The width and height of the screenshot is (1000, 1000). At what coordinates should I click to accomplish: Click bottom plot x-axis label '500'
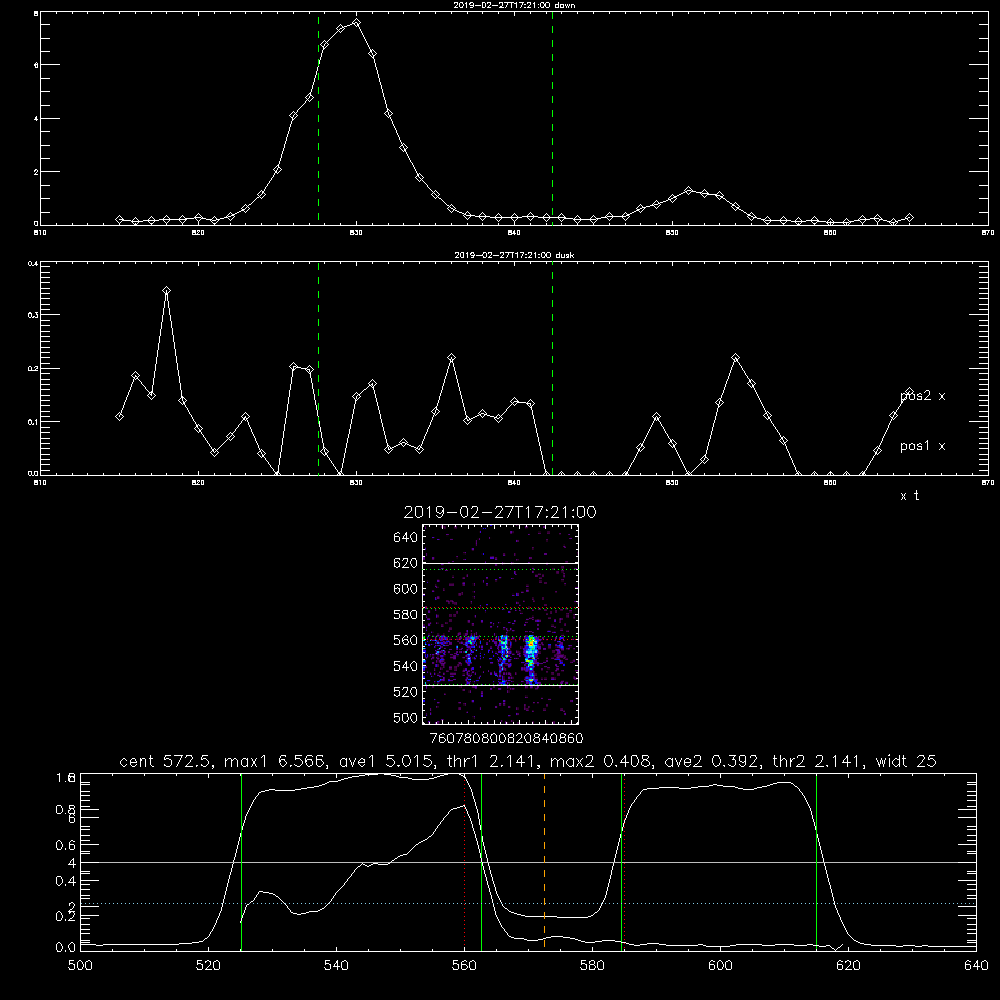tap(80, 966)
